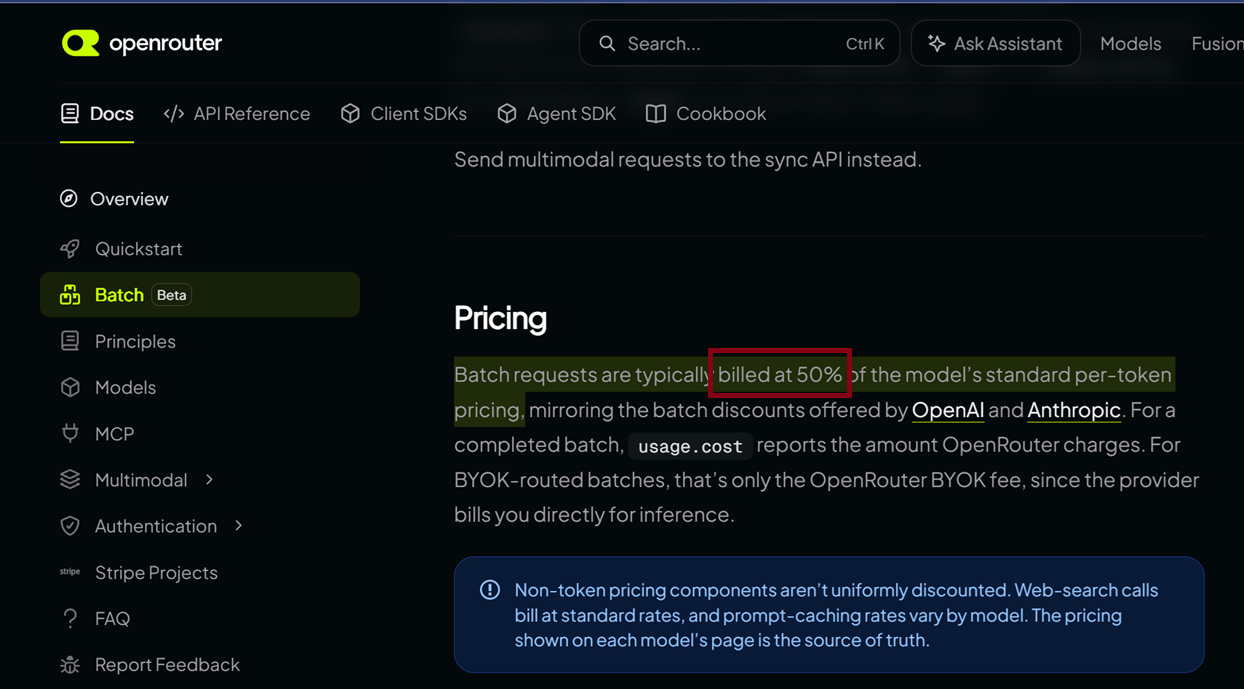
Task: Click the Report Feedback bug icon
Action: pyautogui.click(x=70, y=665)
